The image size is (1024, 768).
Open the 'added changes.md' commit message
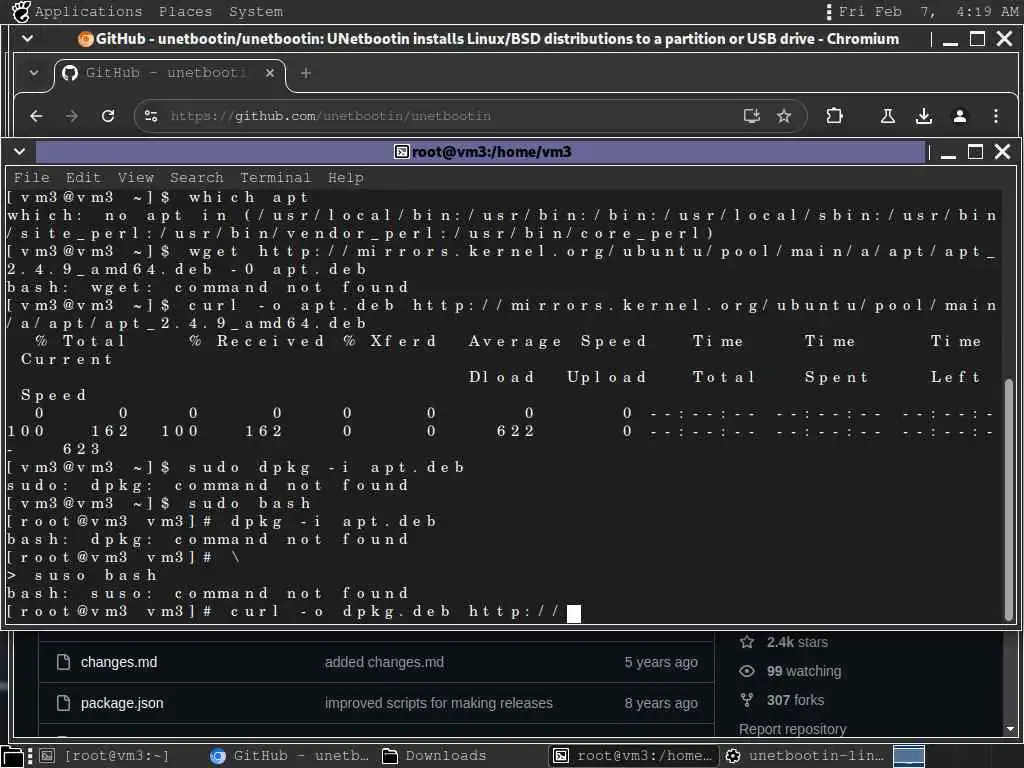(384, 662)
